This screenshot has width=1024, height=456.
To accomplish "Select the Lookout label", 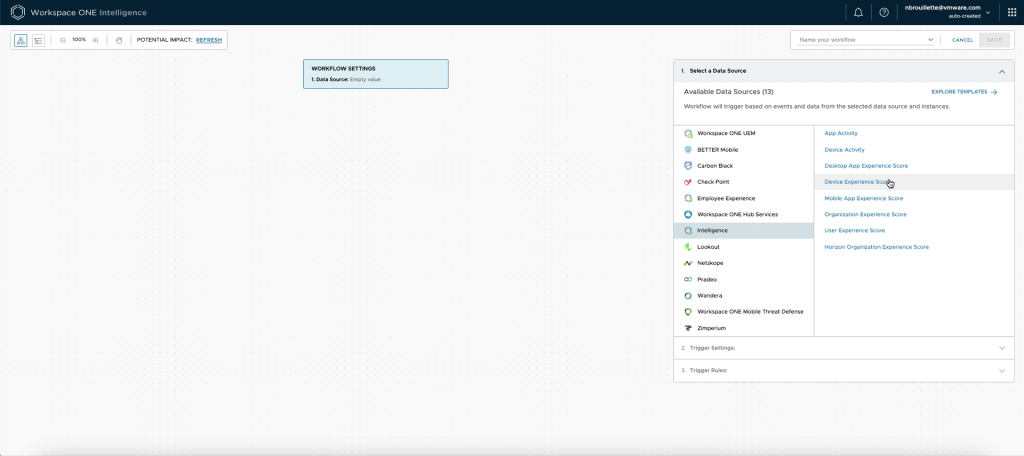I will [707, 247].
